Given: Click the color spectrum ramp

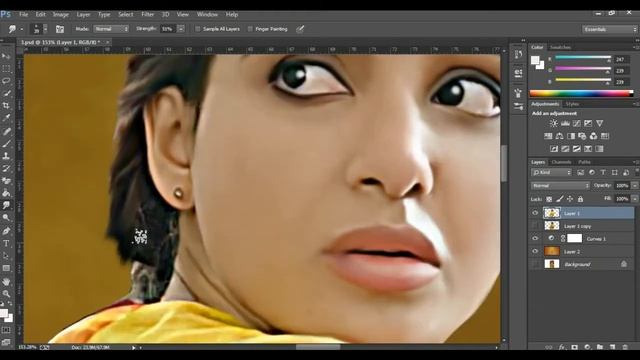Looking at the screenshot, I should point(581,93).
